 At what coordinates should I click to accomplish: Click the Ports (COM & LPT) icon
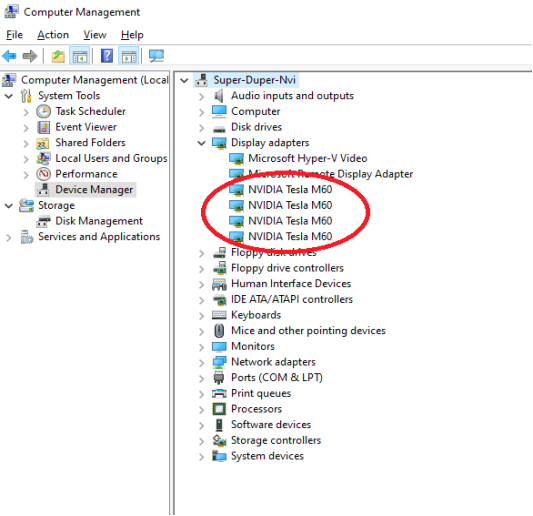click(219, 378)
